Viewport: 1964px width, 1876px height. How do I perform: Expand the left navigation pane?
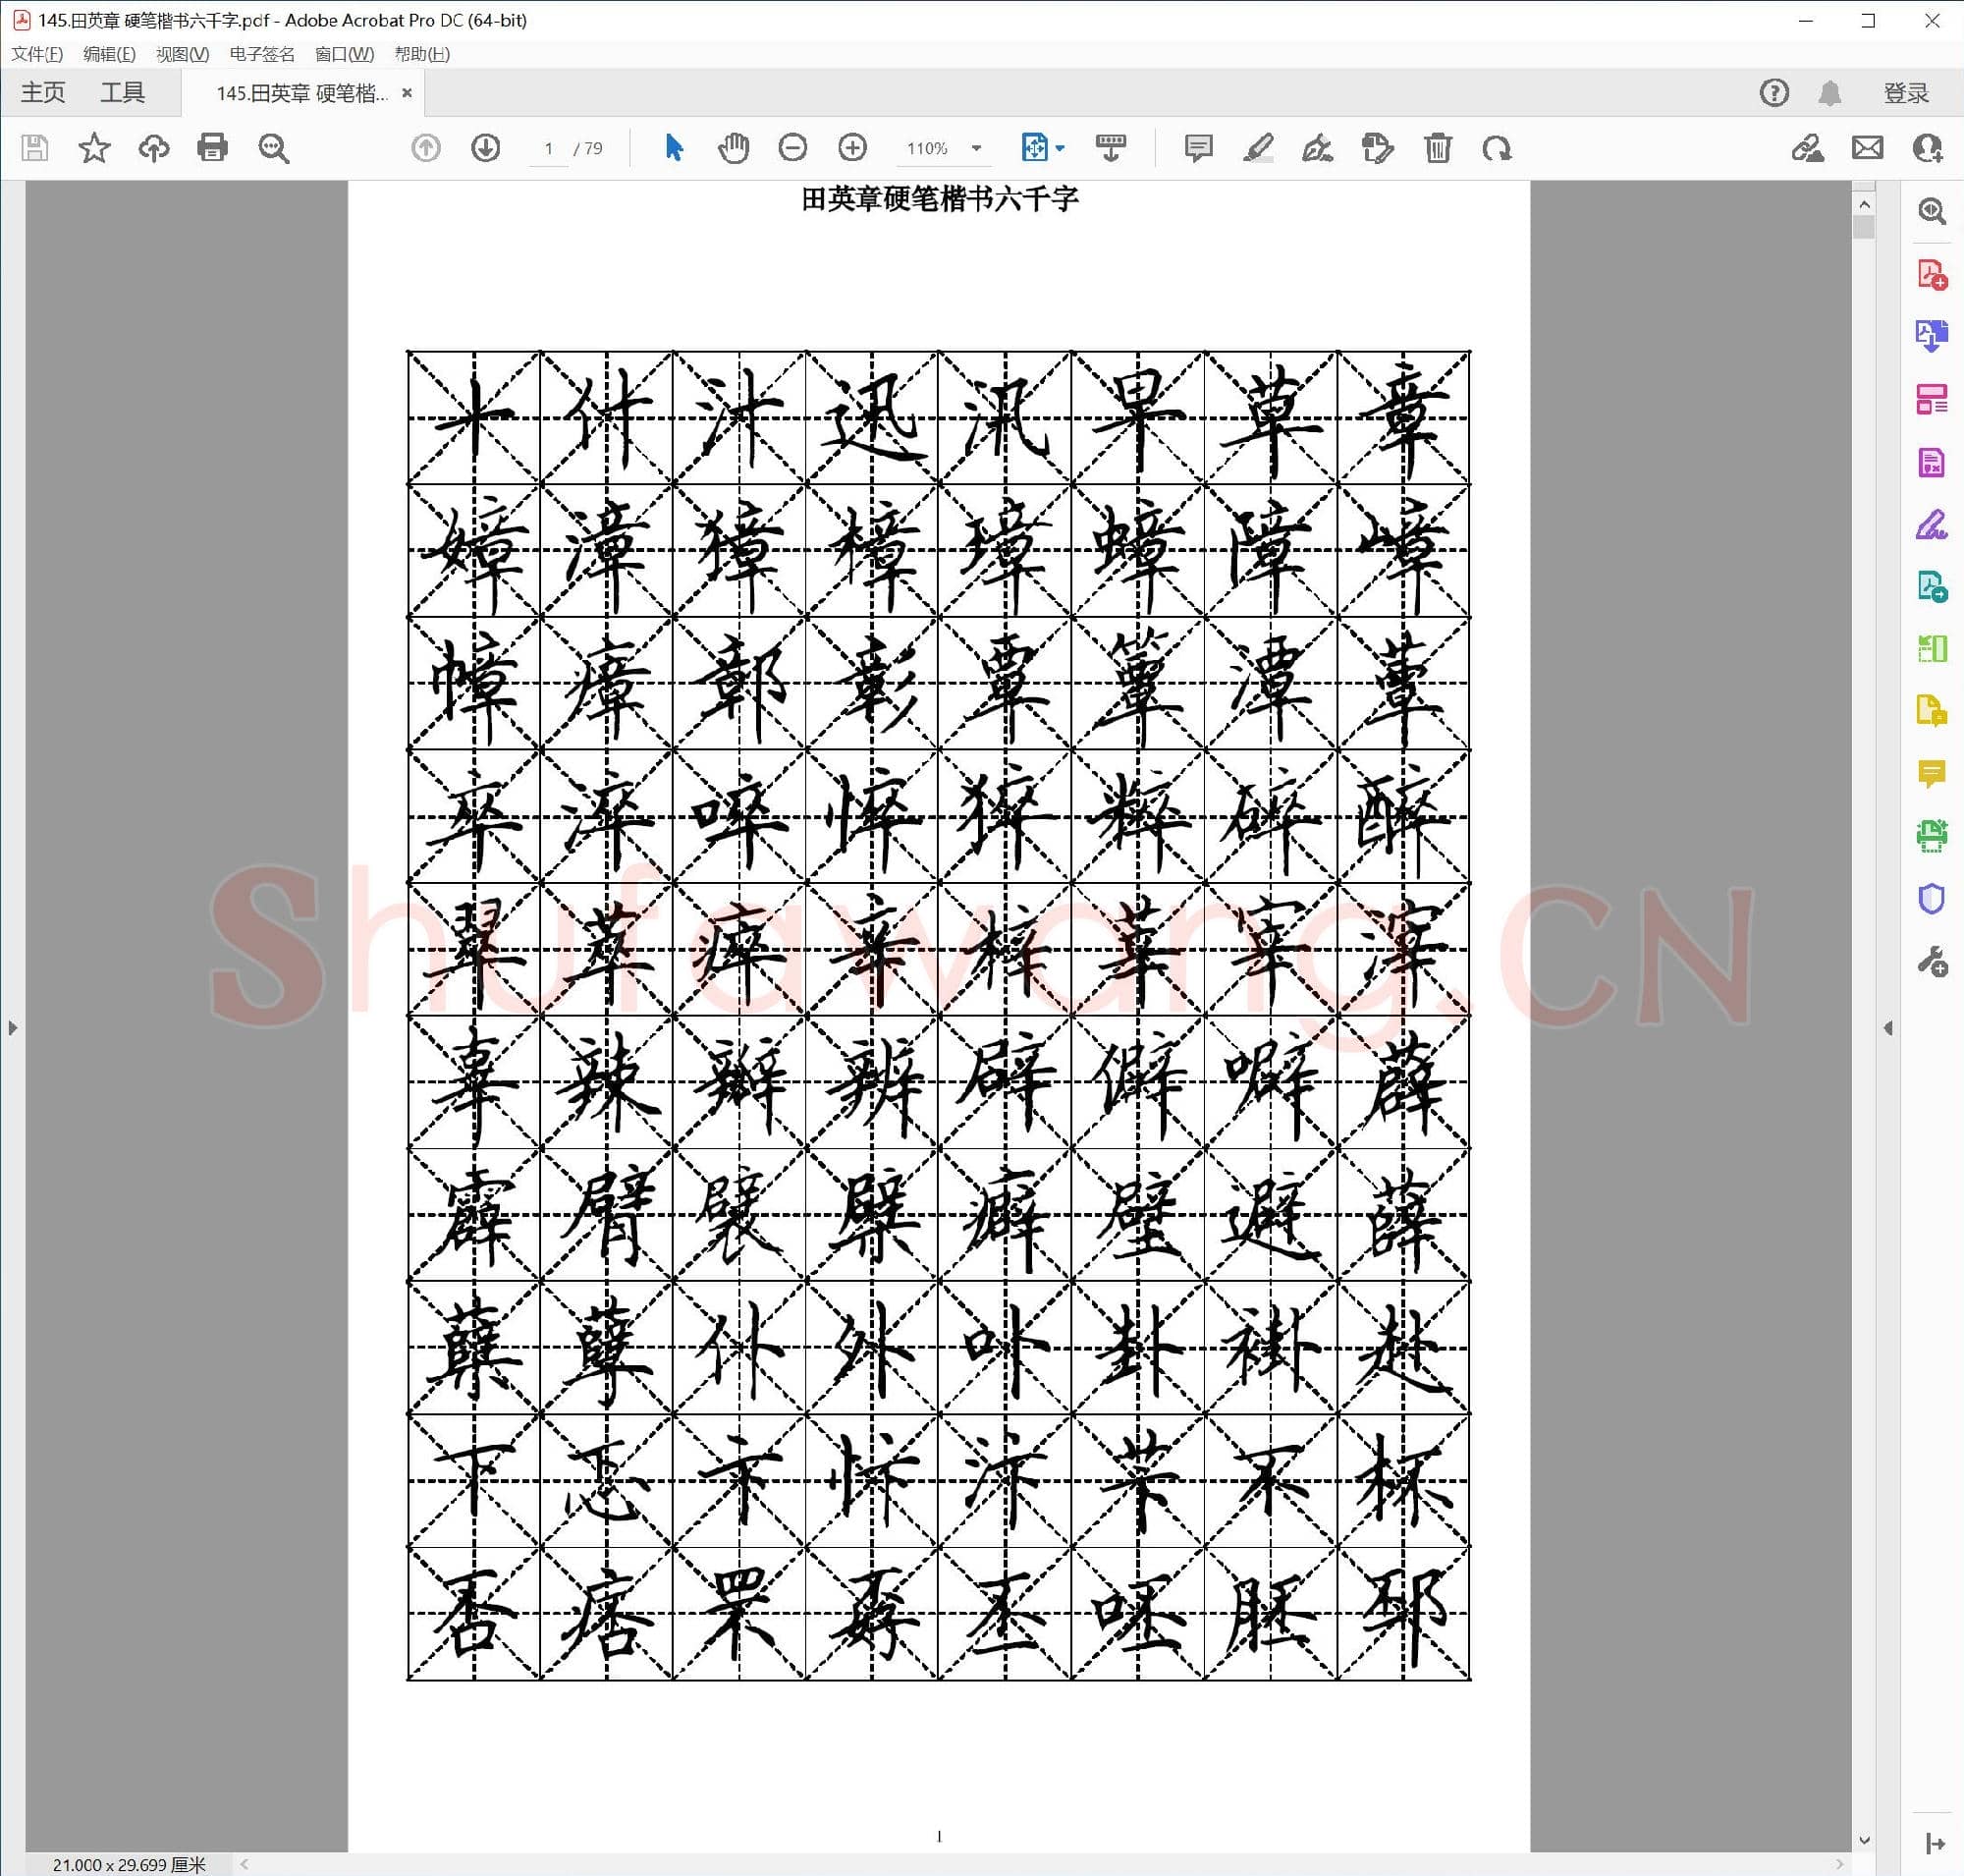pyautogui.click(x=12, y=1027)
